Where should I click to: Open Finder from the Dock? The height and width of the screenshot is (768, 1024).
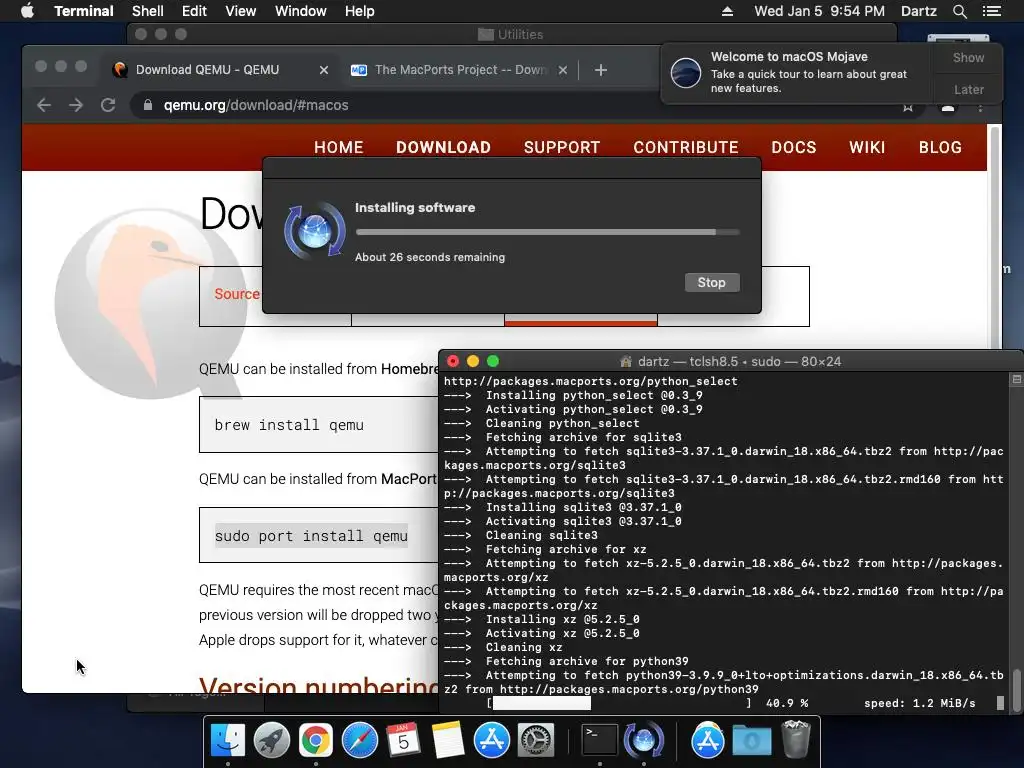(228, 741)
